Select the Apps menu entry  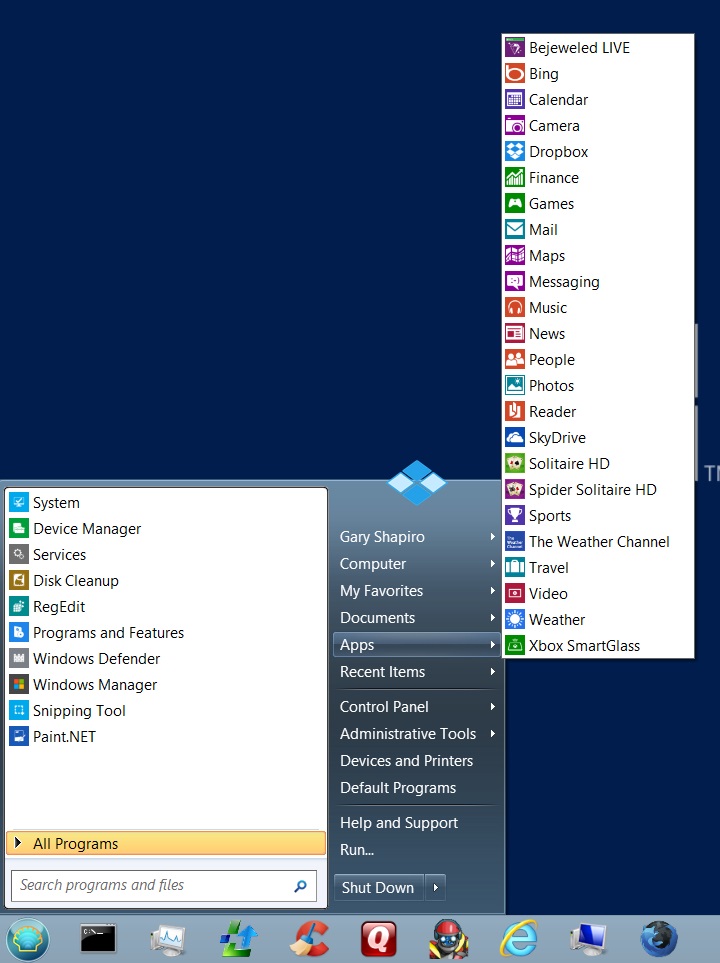417,645
